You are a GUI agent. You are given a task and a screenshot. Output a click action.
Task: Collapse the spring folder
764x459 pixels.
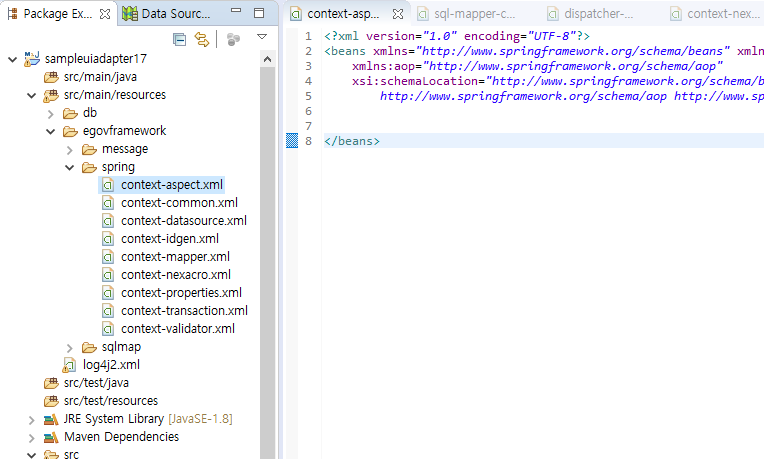click(x=69, y=167)
